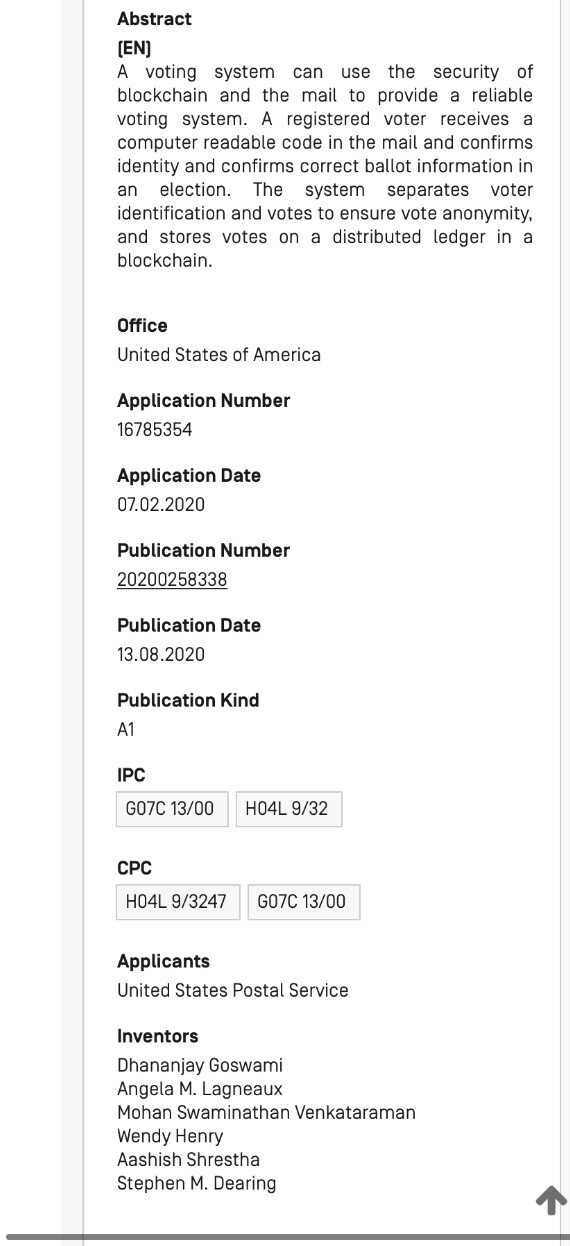Open CPC classification G07C 13/00

click(304, 902)
